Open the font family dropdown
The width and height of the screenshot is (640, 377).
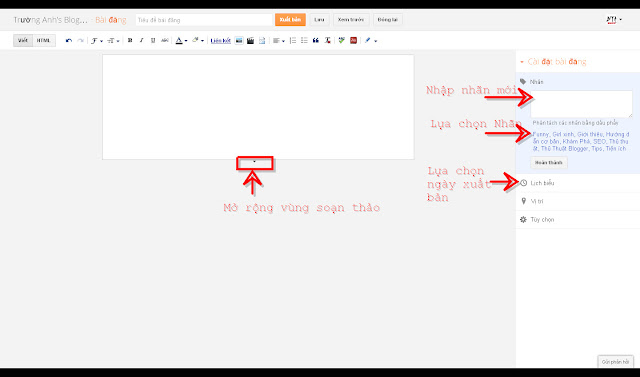pos(97,41)
